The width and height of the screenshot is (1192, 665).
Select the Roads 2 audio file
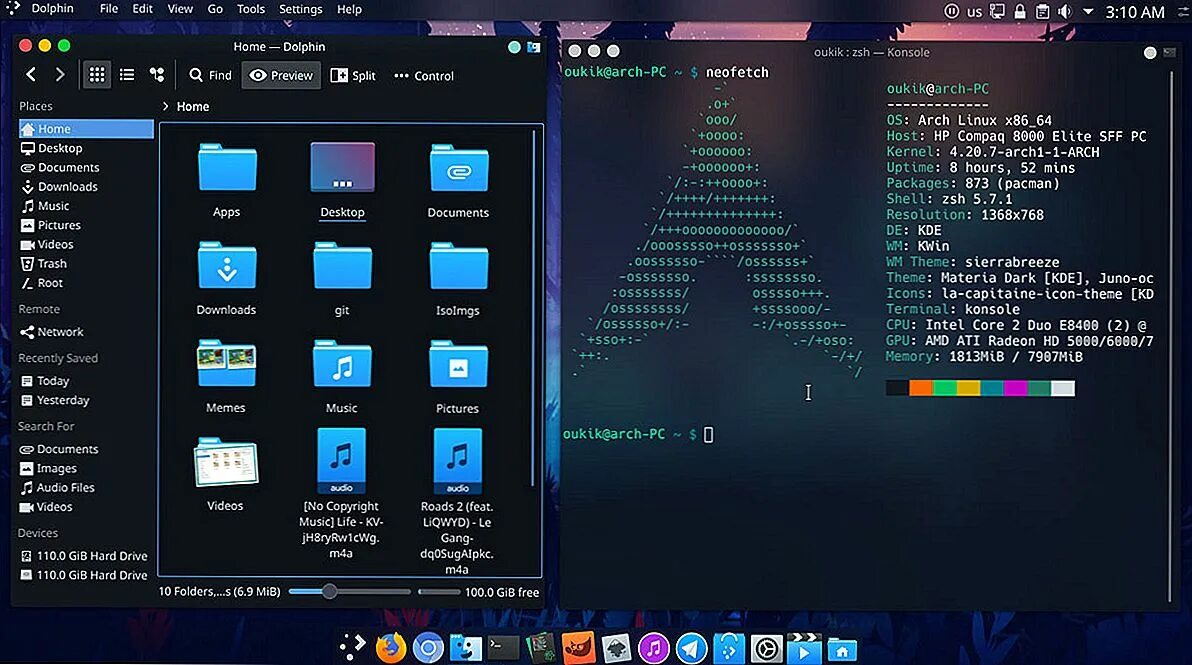(457, 461)
